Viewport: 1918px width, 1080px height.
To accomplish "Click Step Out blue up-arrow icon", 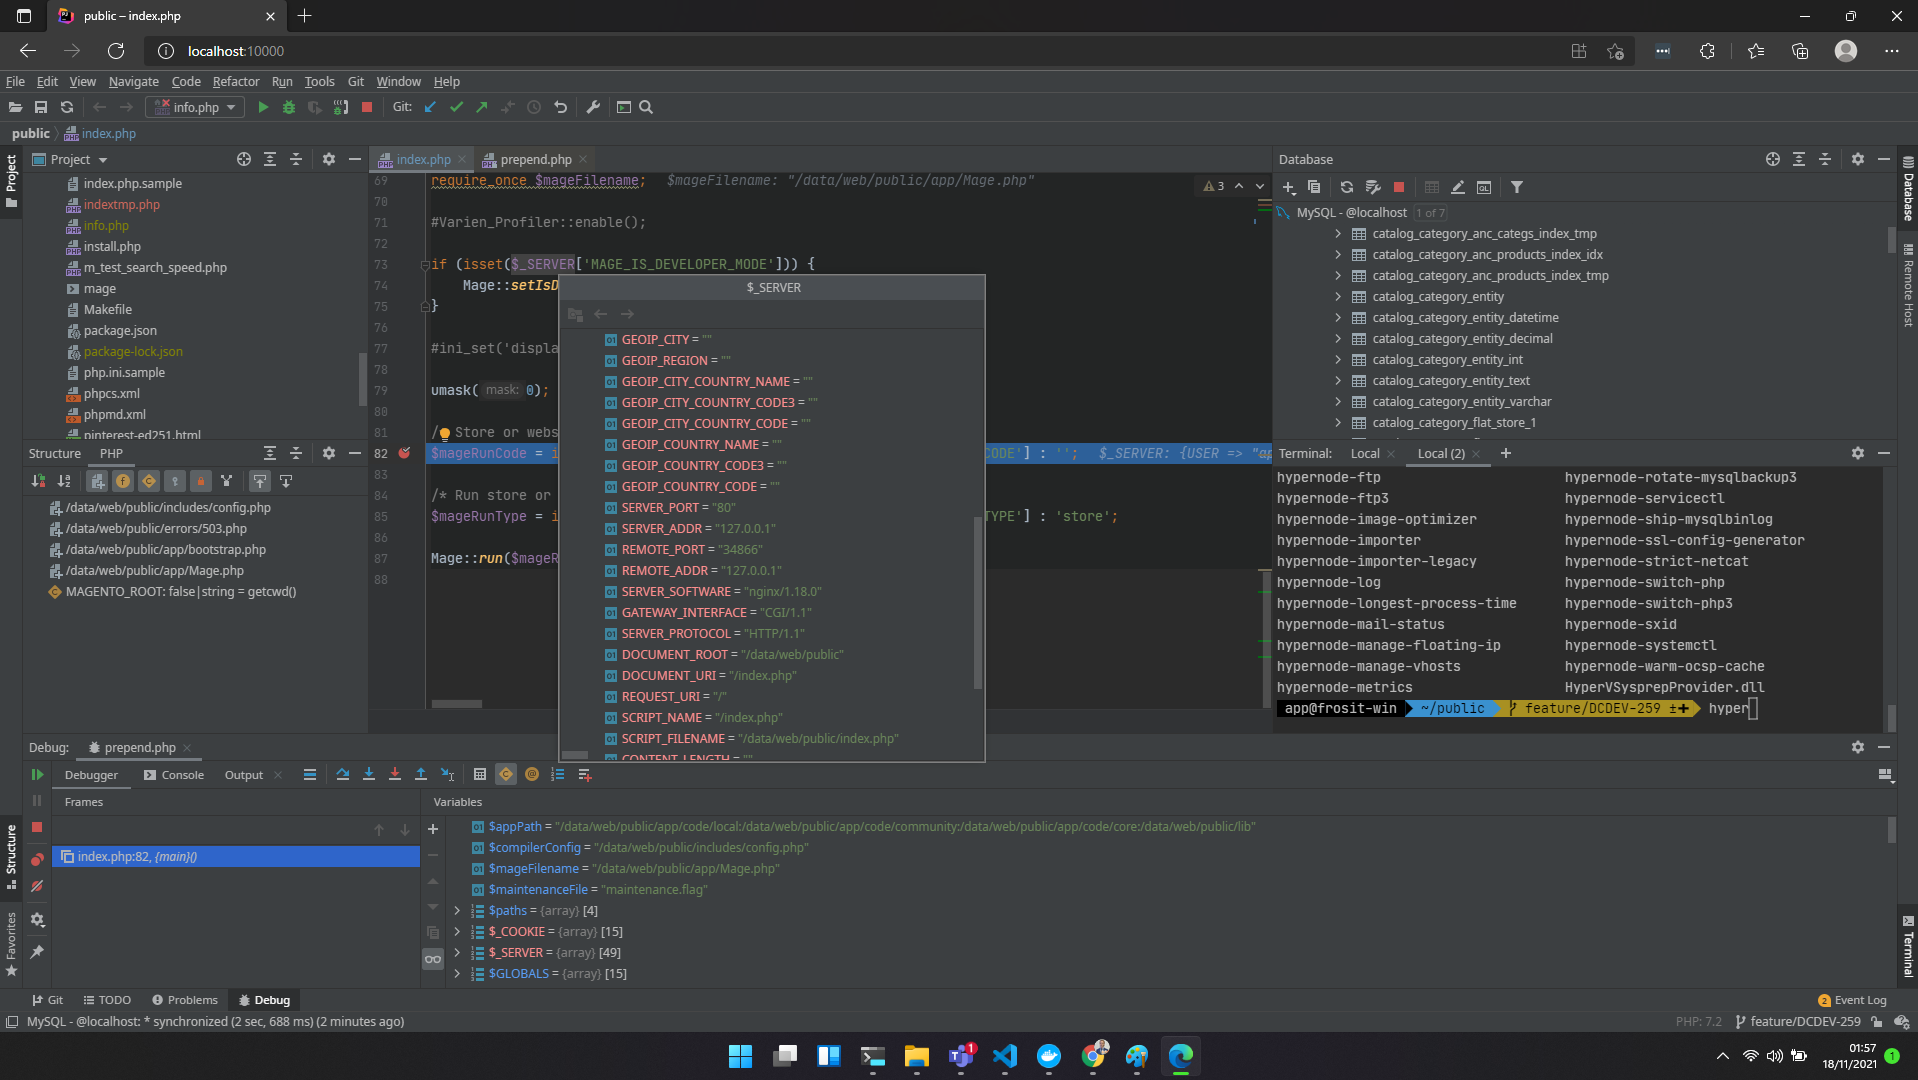I will pyautogui.click(x=421, y=774).
